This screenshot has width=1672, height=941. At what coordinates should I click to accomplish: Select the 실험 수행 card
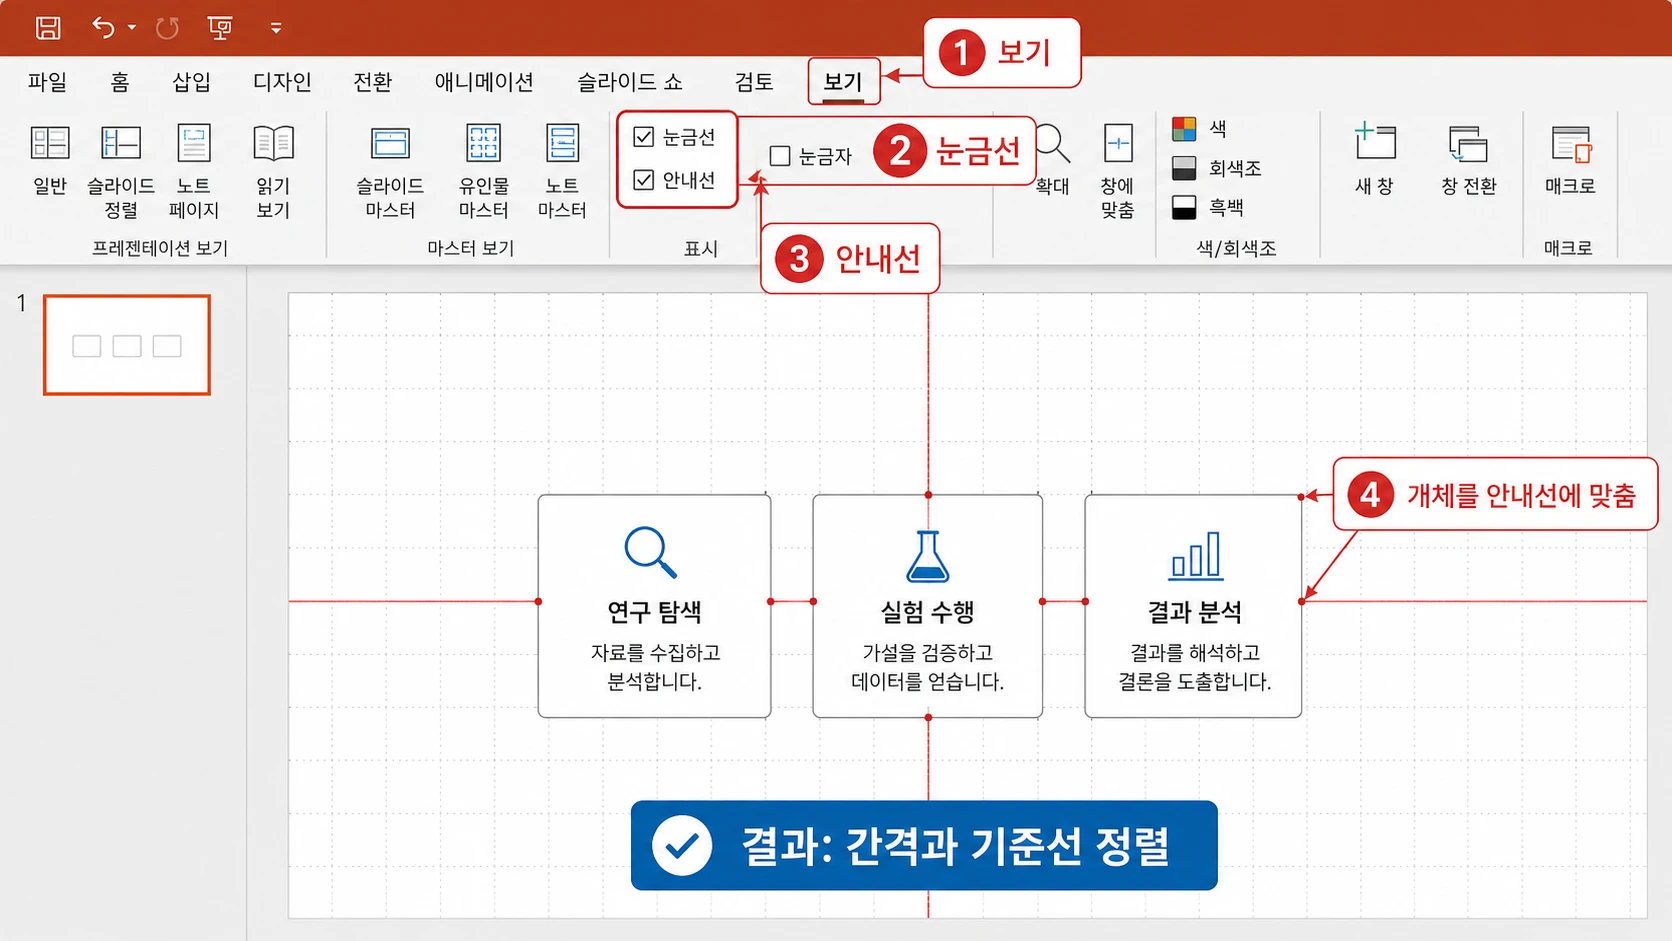(928, 606)
